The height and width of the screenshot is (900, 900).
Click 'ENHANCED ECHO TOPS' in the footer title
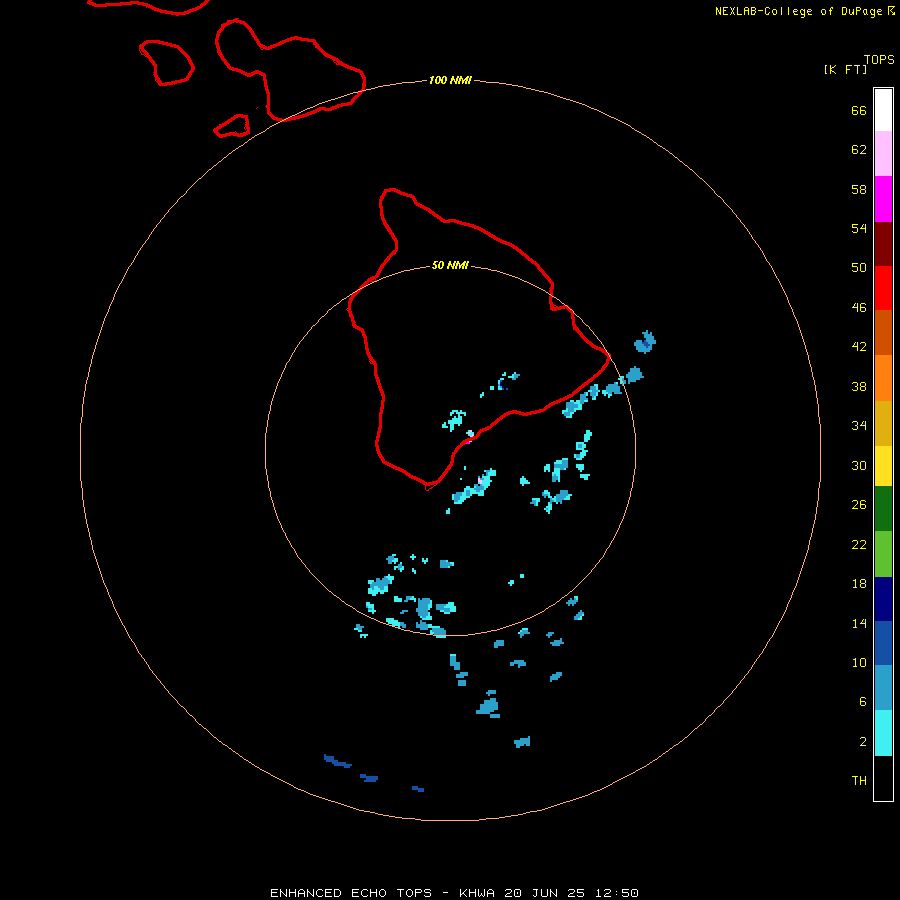click(351, 893)
